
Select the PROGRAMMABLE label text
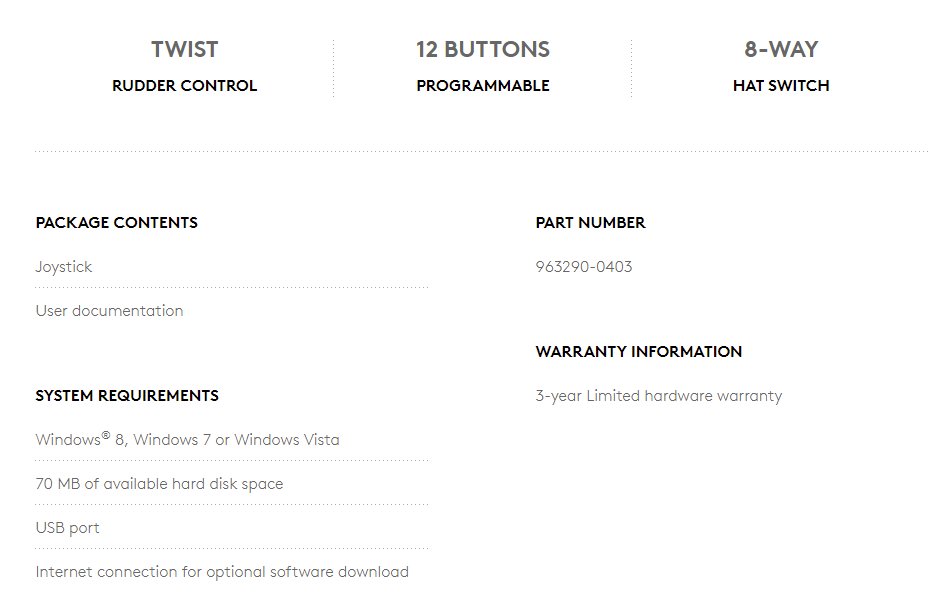click(483, 86)
